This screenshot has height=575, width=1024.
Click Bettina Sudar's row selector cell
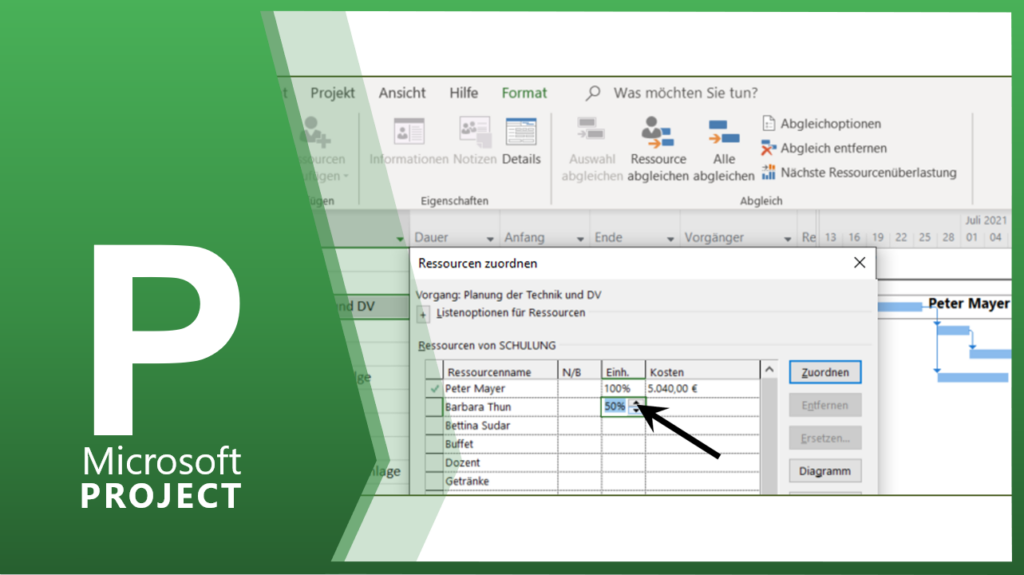[434, 425]
